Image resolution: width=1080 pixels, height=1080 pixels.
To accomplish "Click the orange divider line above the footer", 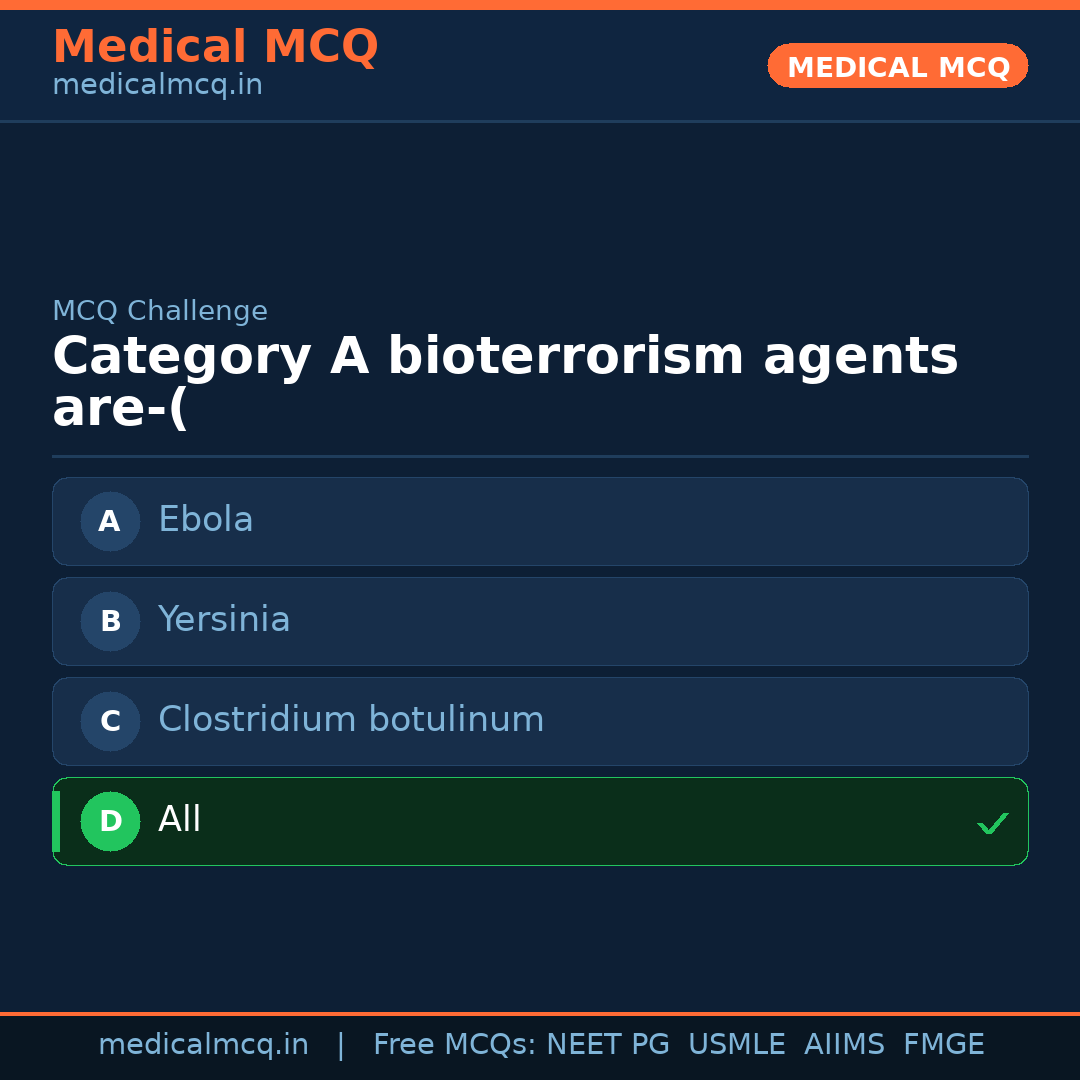I will coord(540,1012).
